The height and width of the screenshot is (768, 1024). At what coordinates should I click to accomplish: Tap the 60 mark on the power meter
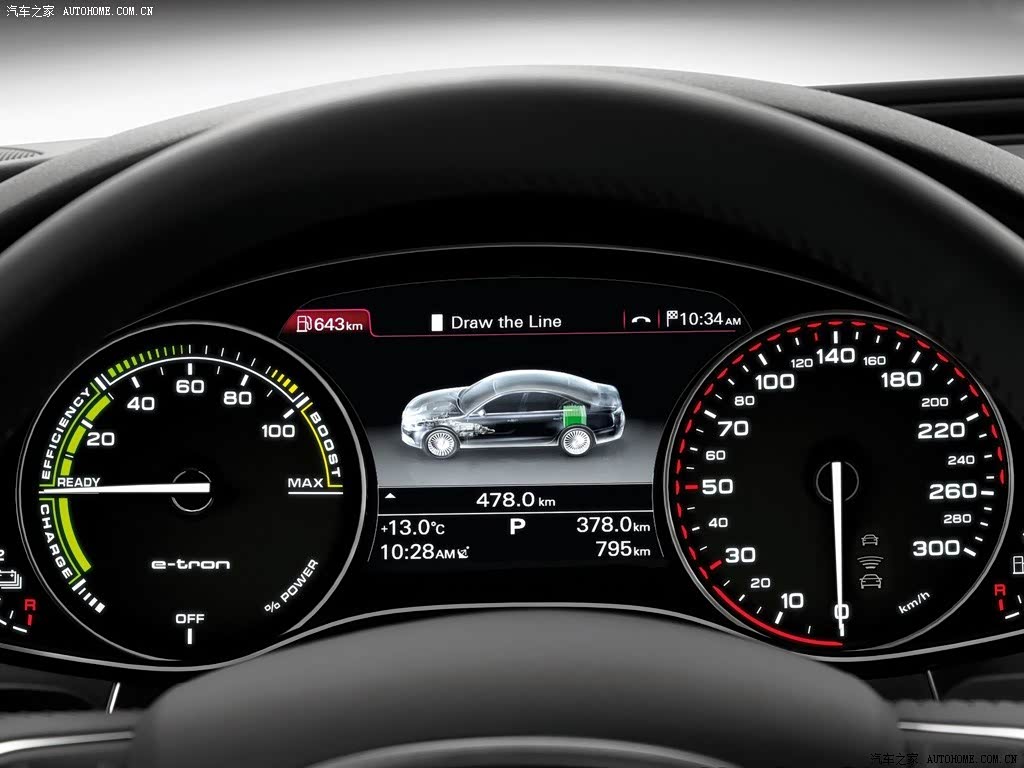point(190,387)
